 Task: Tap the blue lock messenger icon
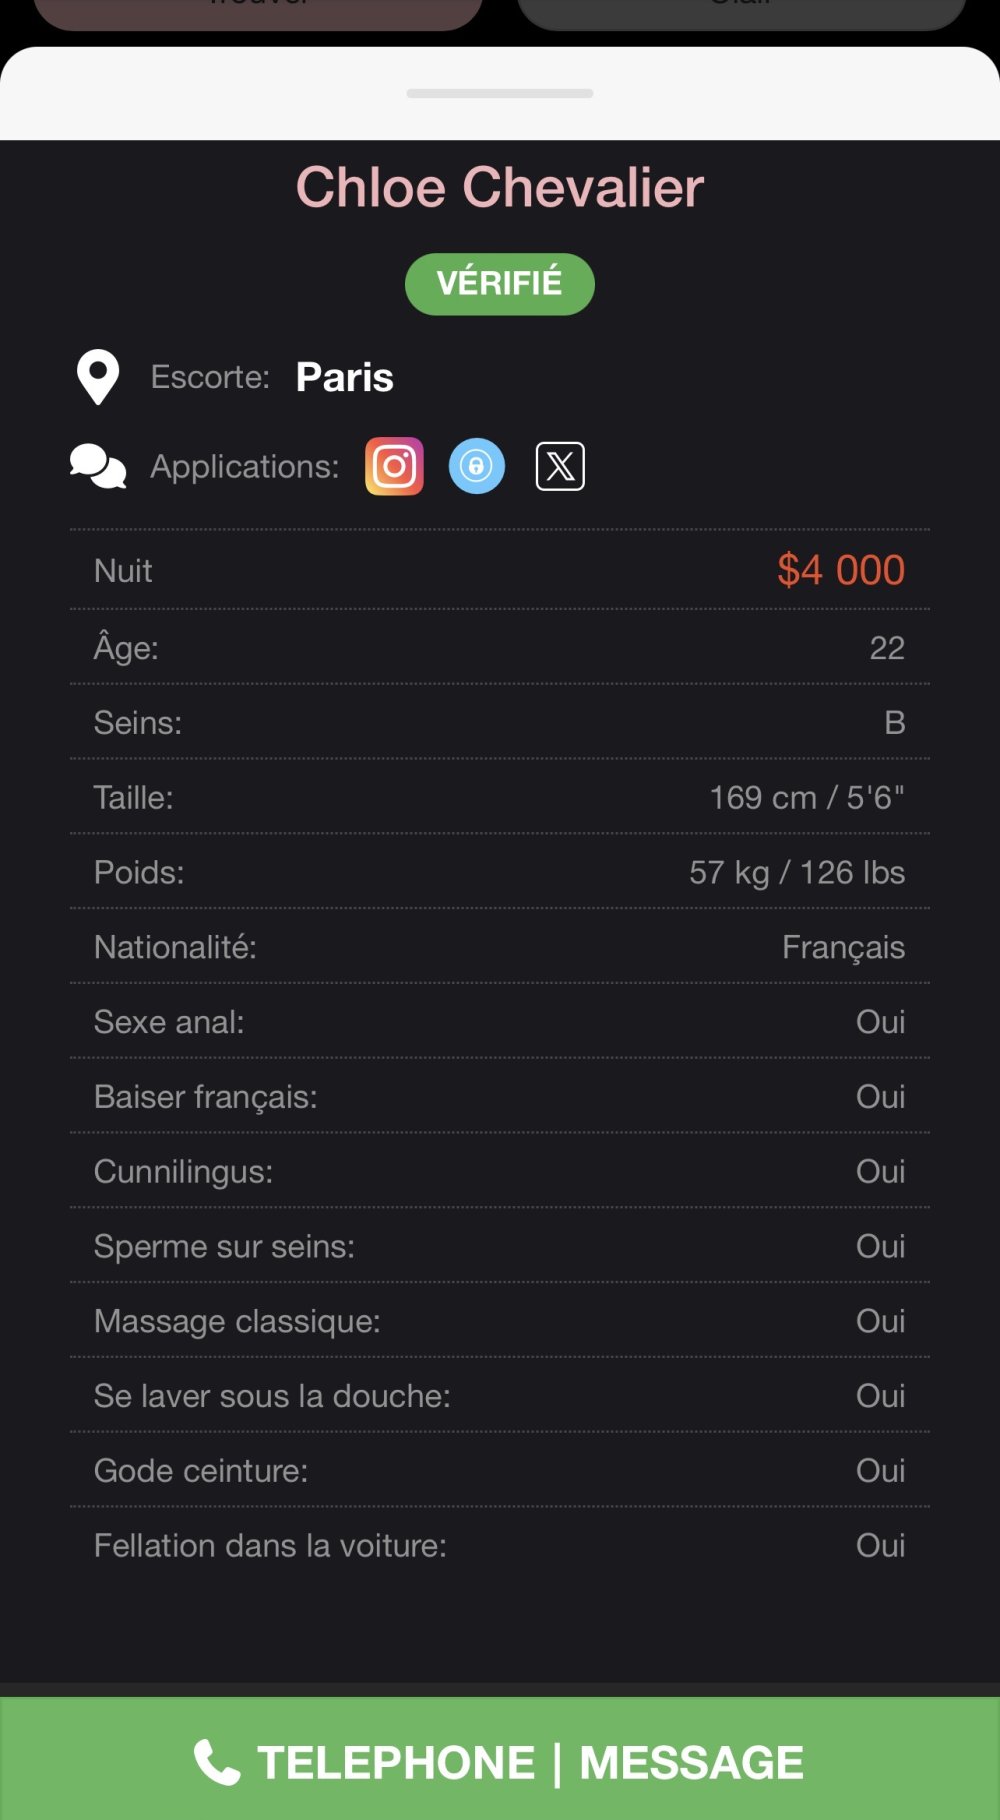(477, 466)
